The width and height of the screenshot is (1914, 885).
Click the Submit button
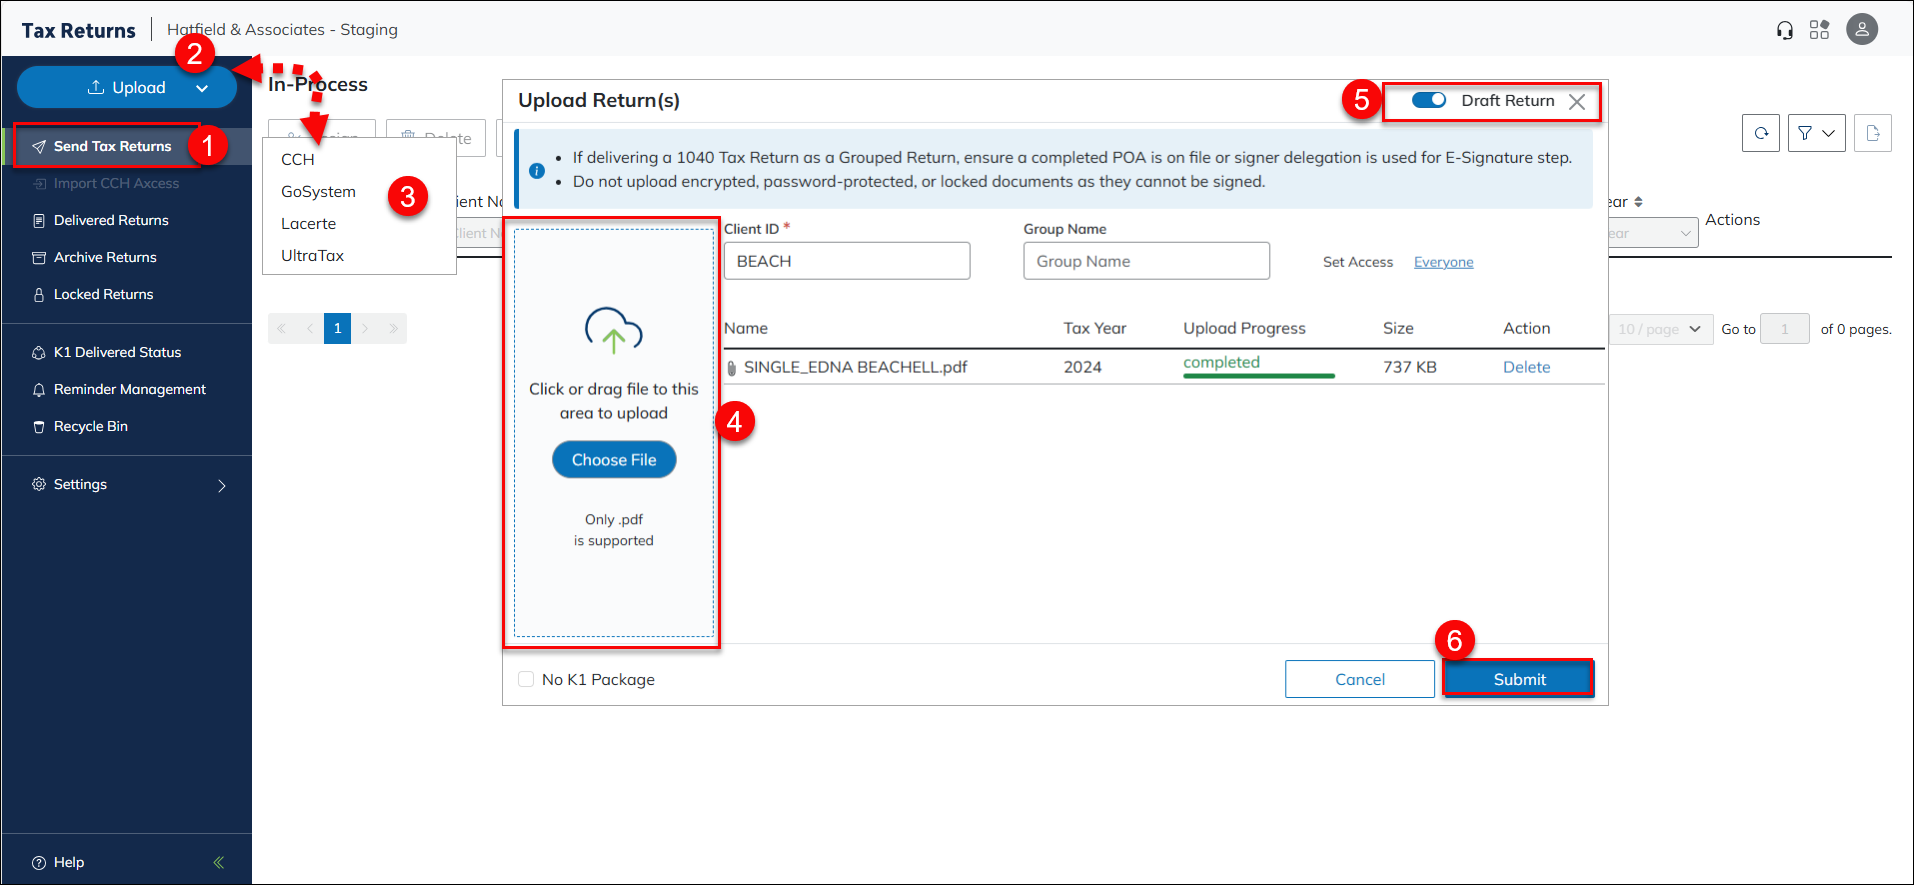1518,679
